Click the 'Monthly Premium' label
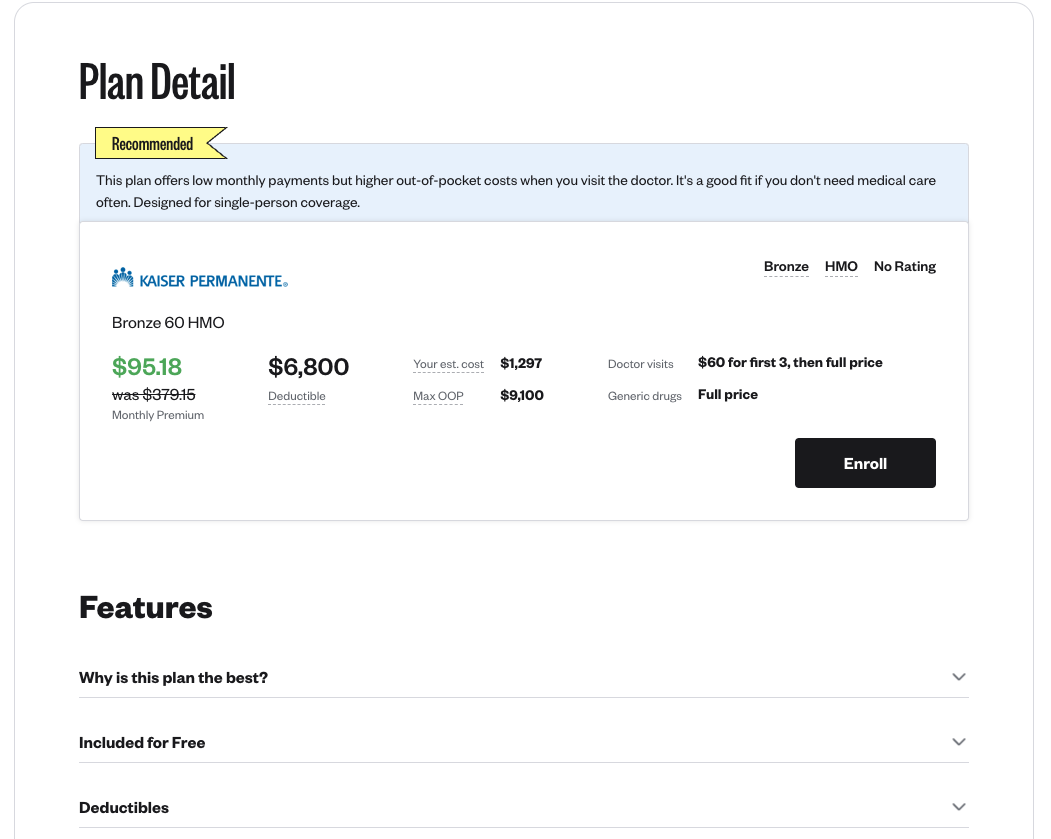The height and width of the screenshot is (839, 1051). (158, 415)
